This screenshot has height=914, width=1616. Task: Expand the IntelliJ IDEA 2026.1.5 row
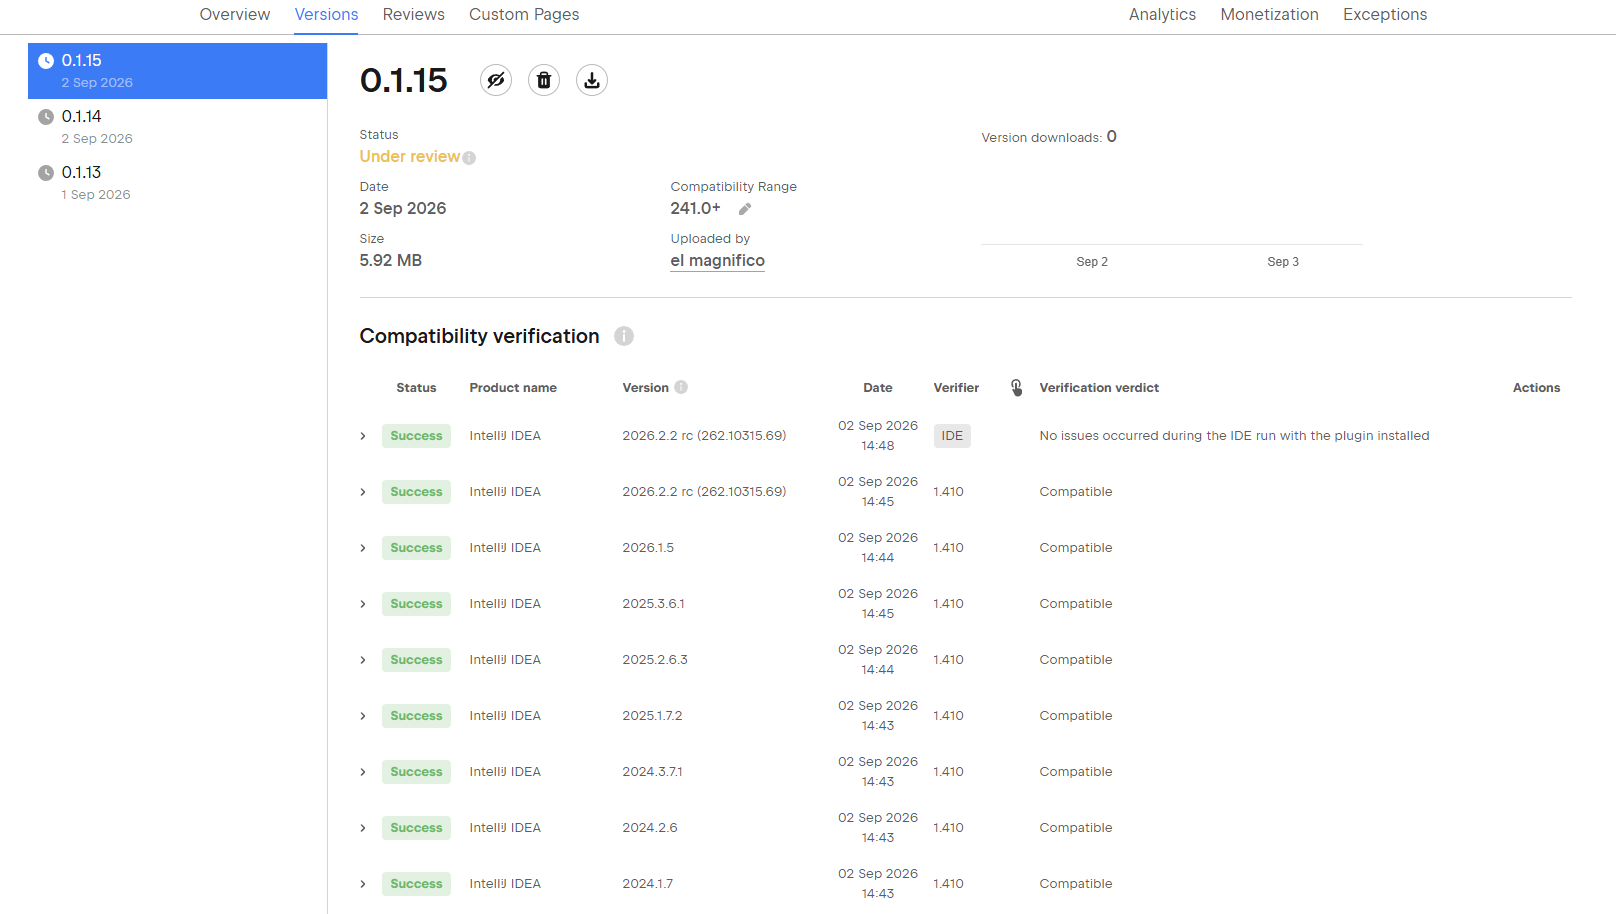(363, 548)
